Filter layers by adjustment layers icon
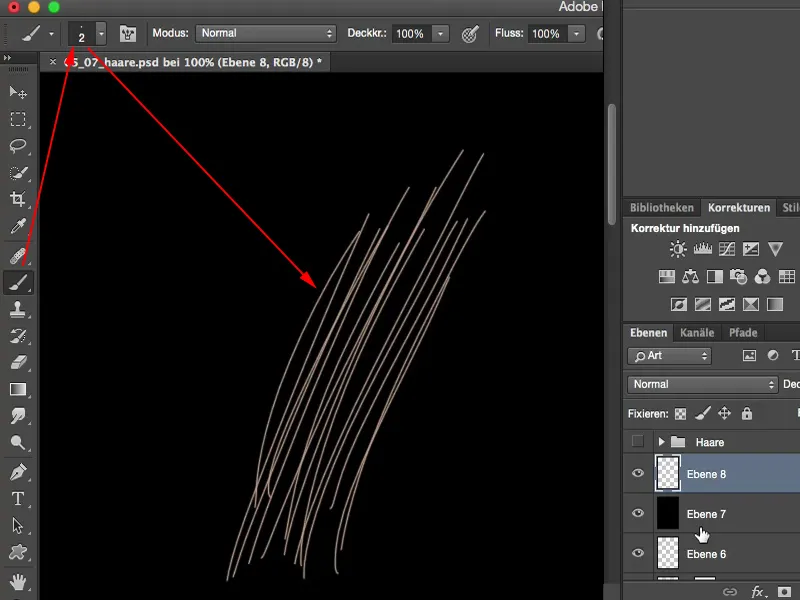 (773, 356)
